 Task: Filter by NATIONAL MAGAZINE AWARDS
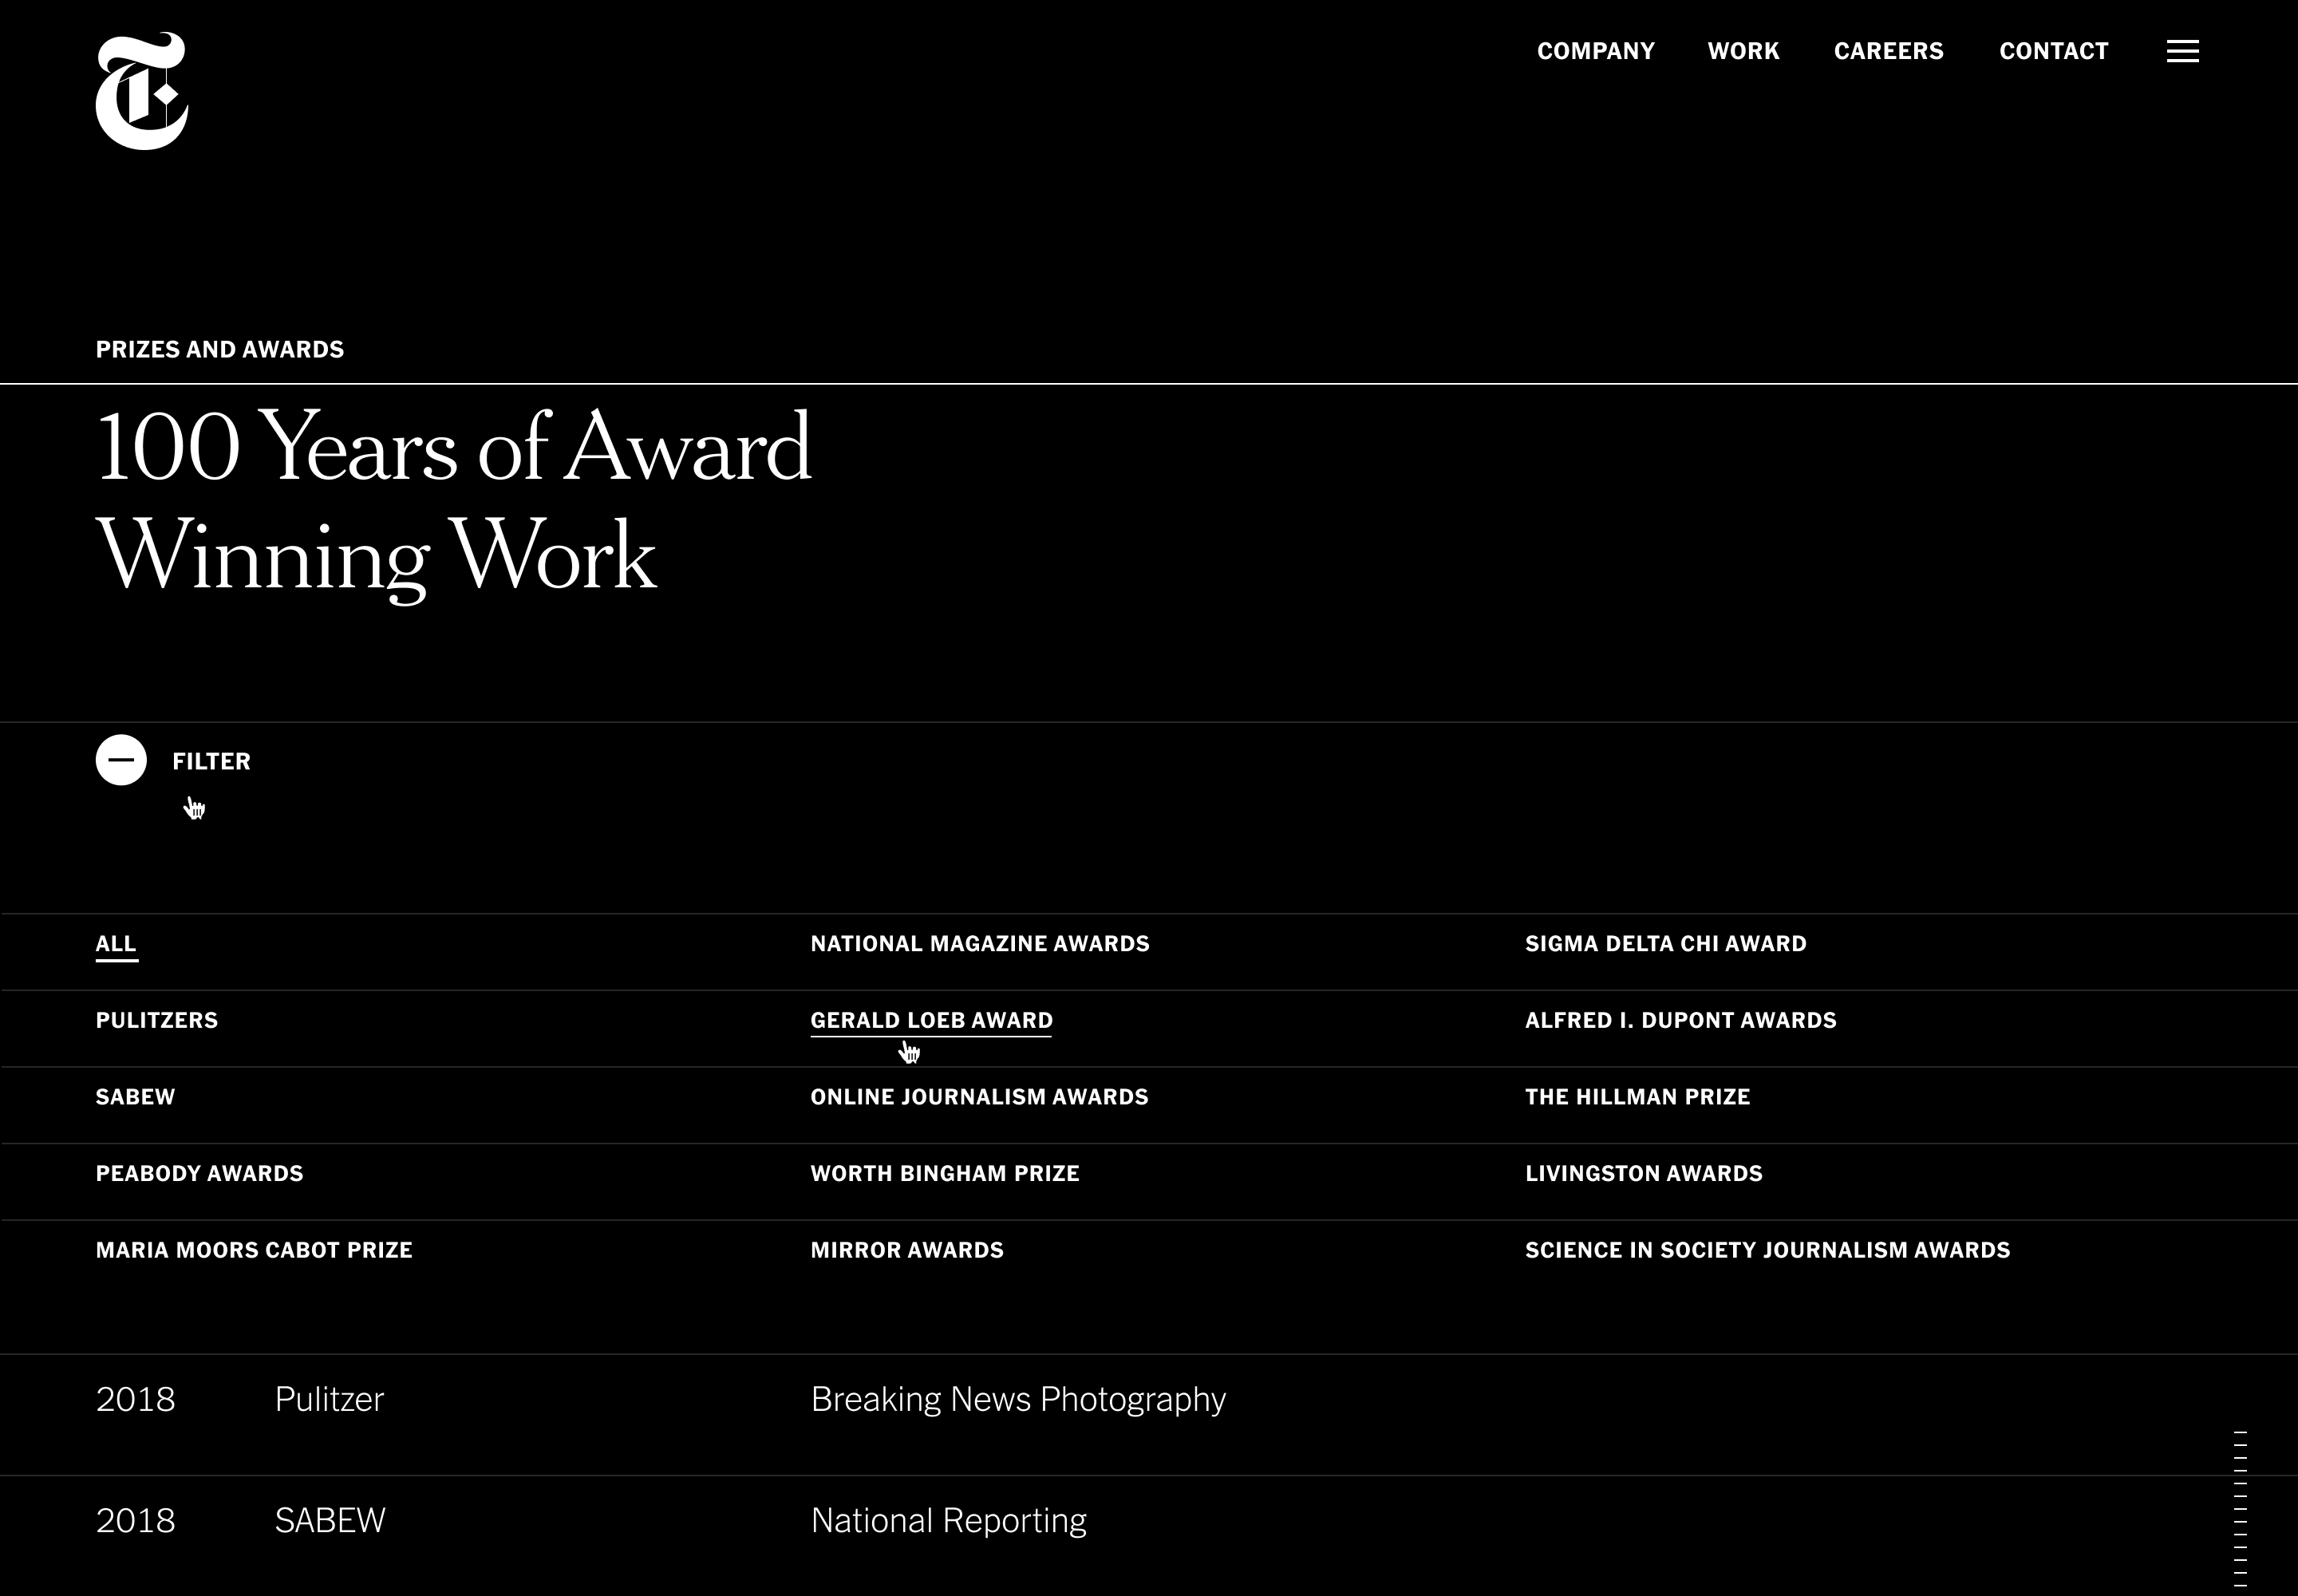point(979,944)
